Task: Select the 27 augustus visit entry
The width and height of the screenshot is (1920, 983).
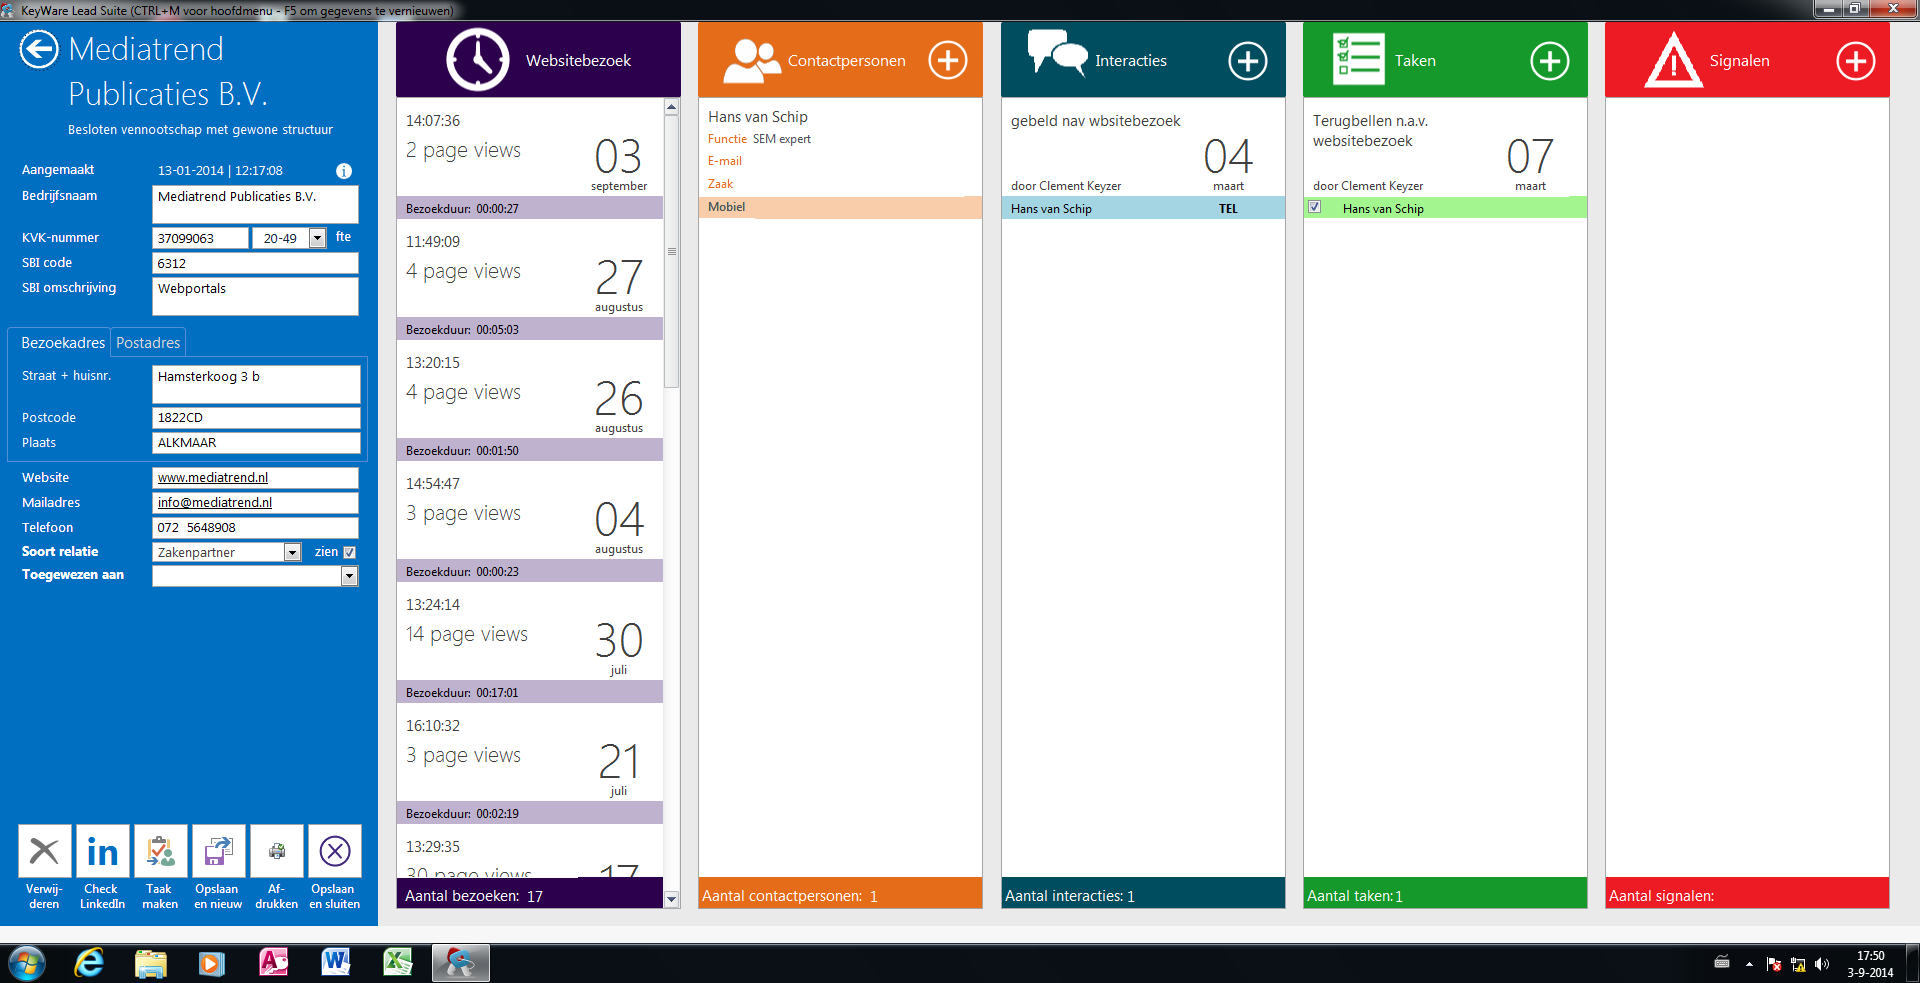Action: coord(530,279)
